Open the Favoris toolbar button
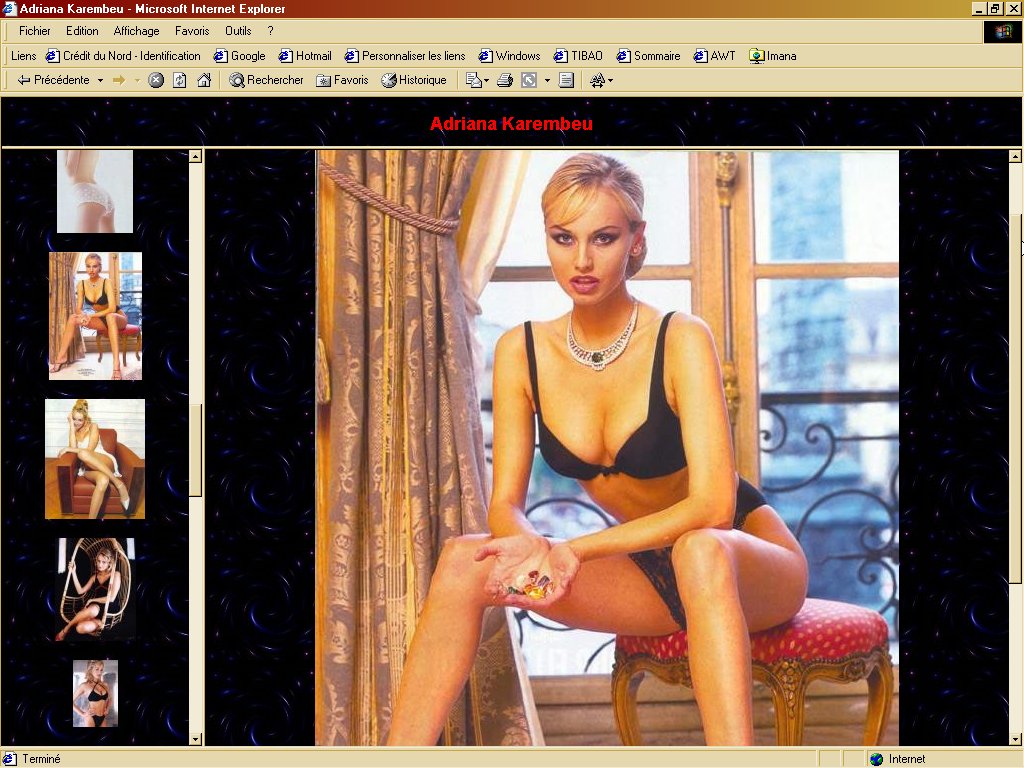The height and width of the screenshot is (768, 1024). (x=343, y=80)
